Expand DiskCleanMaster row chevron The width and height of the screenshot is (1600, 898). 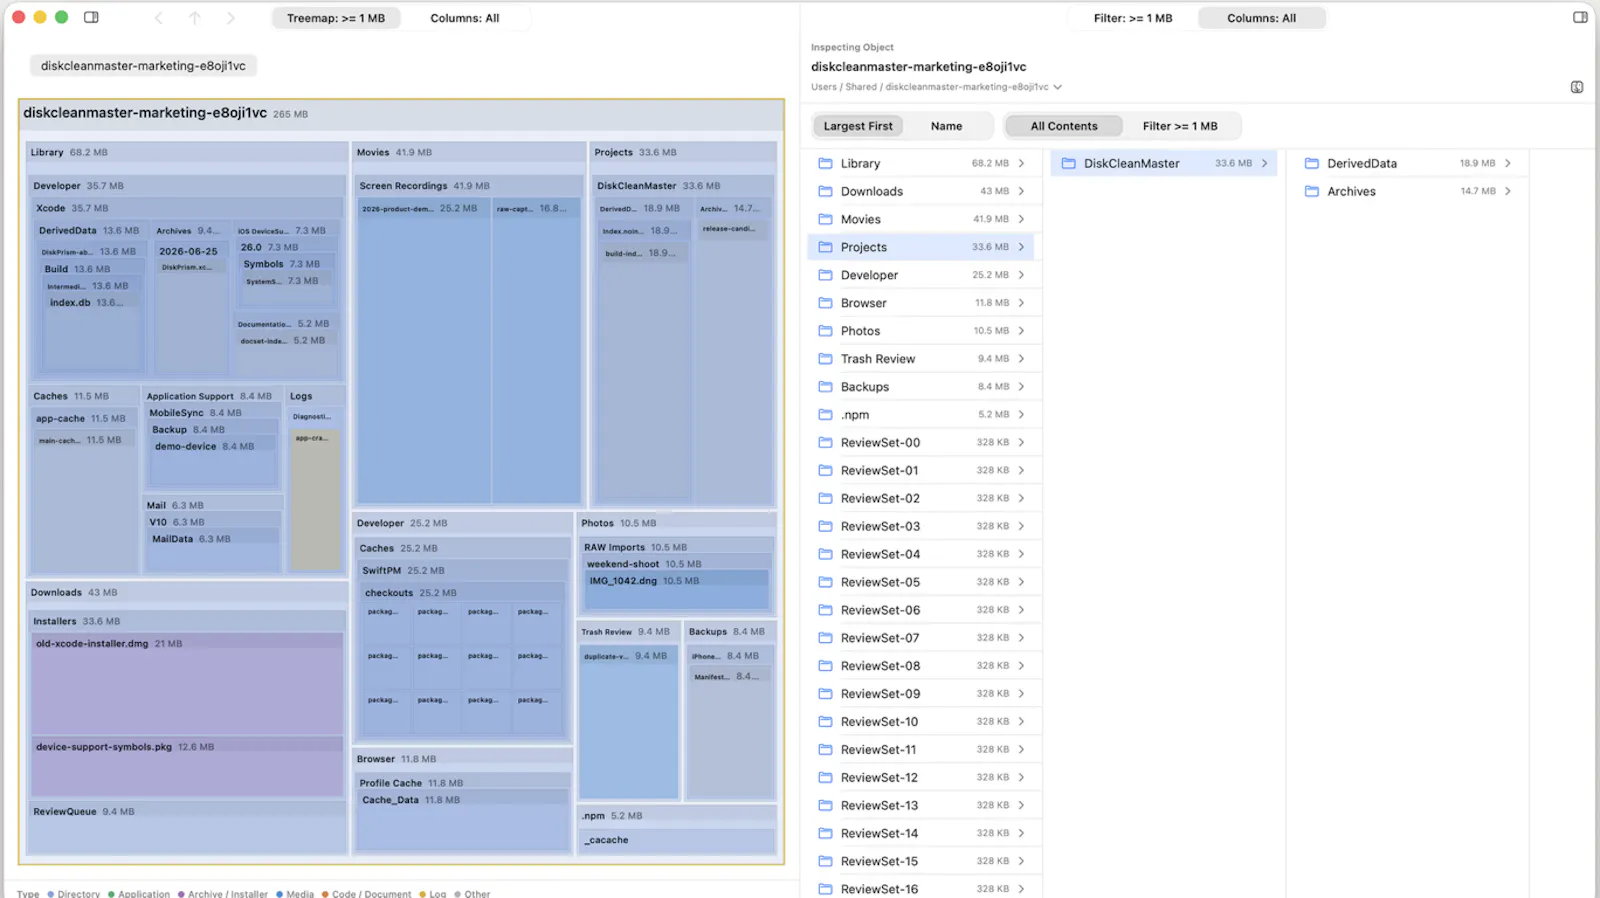1265,163
